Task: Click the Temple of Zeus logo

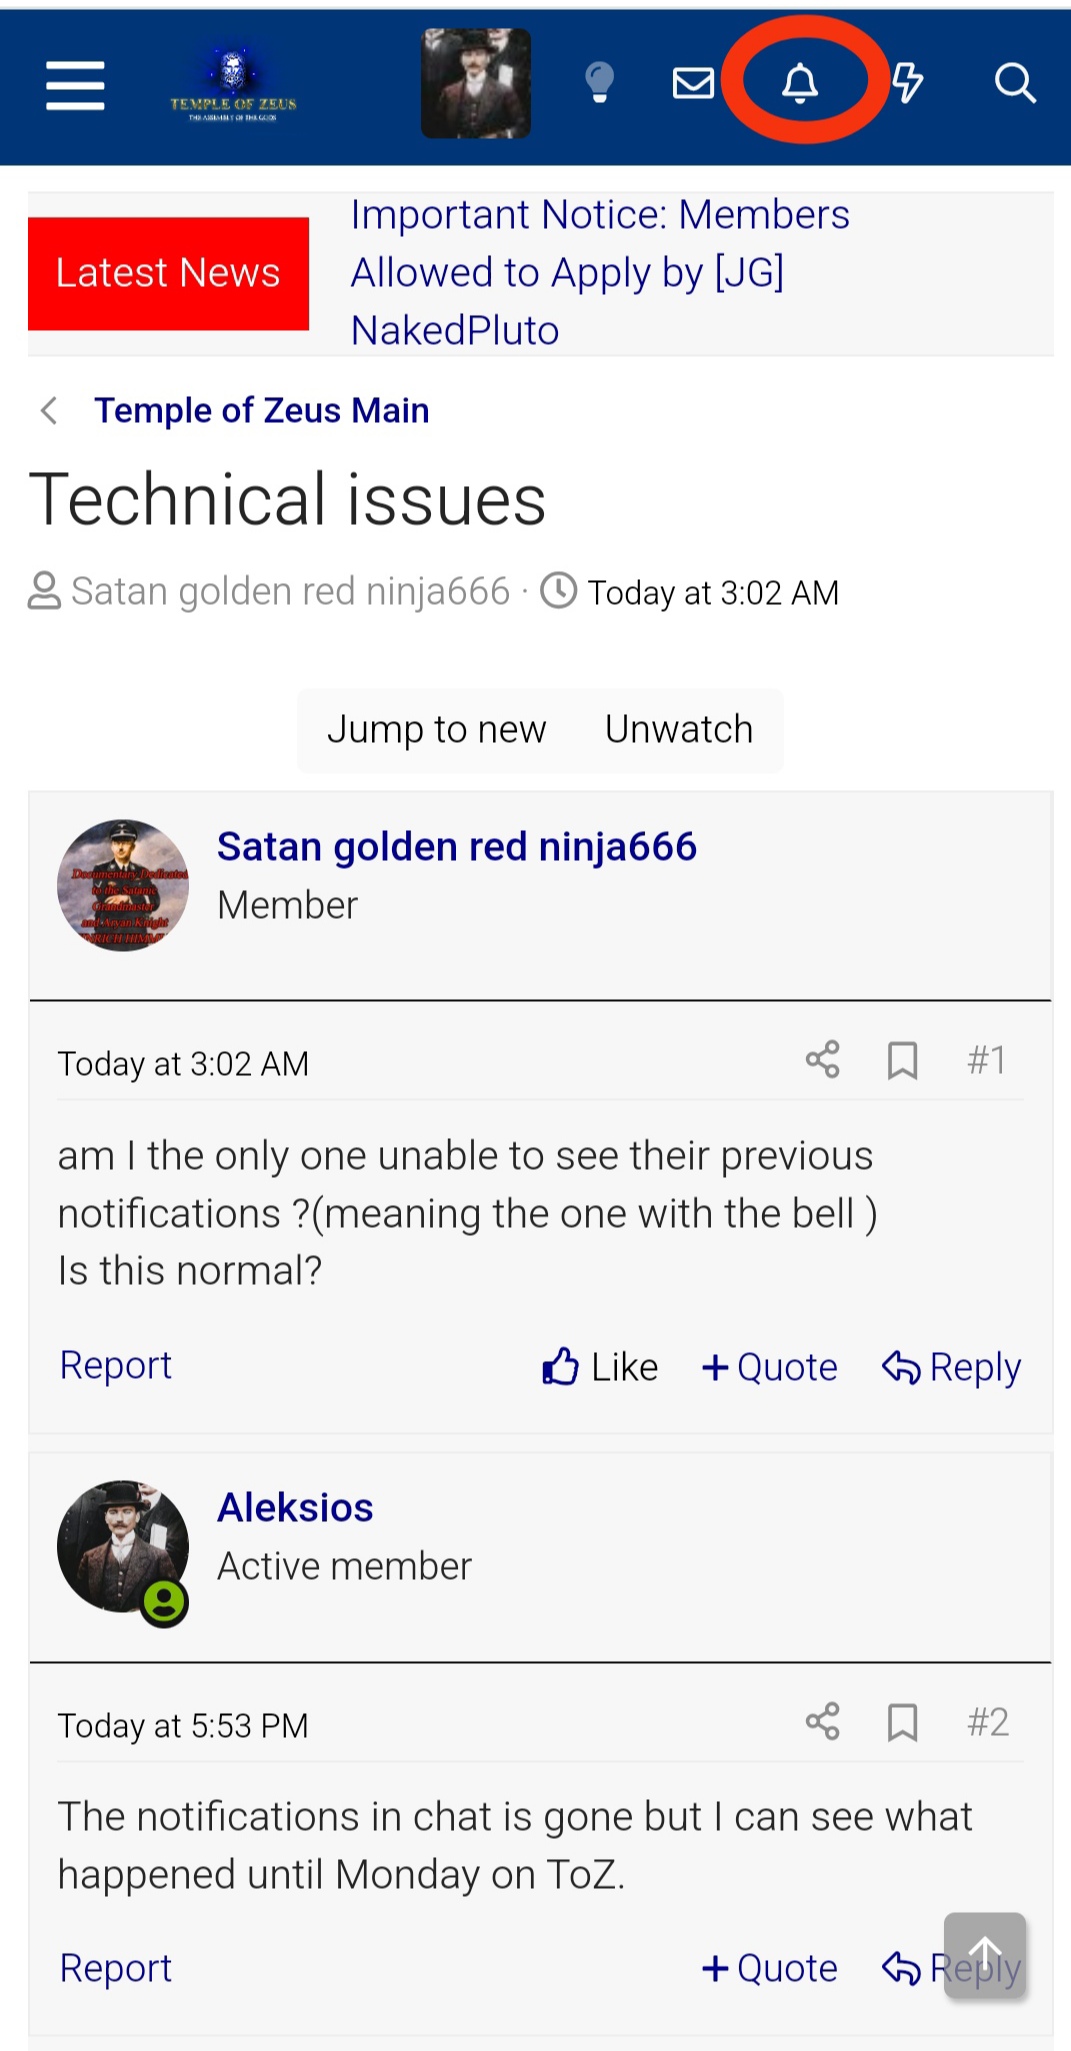Action: [233, 86]
